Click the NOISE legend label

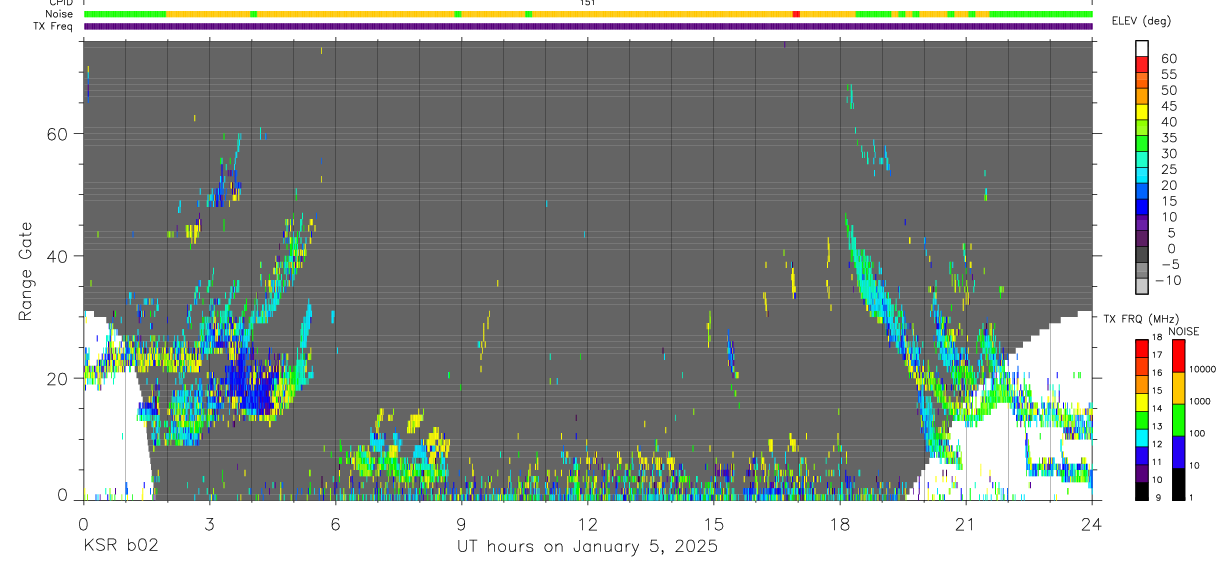tap(1183, 331)
